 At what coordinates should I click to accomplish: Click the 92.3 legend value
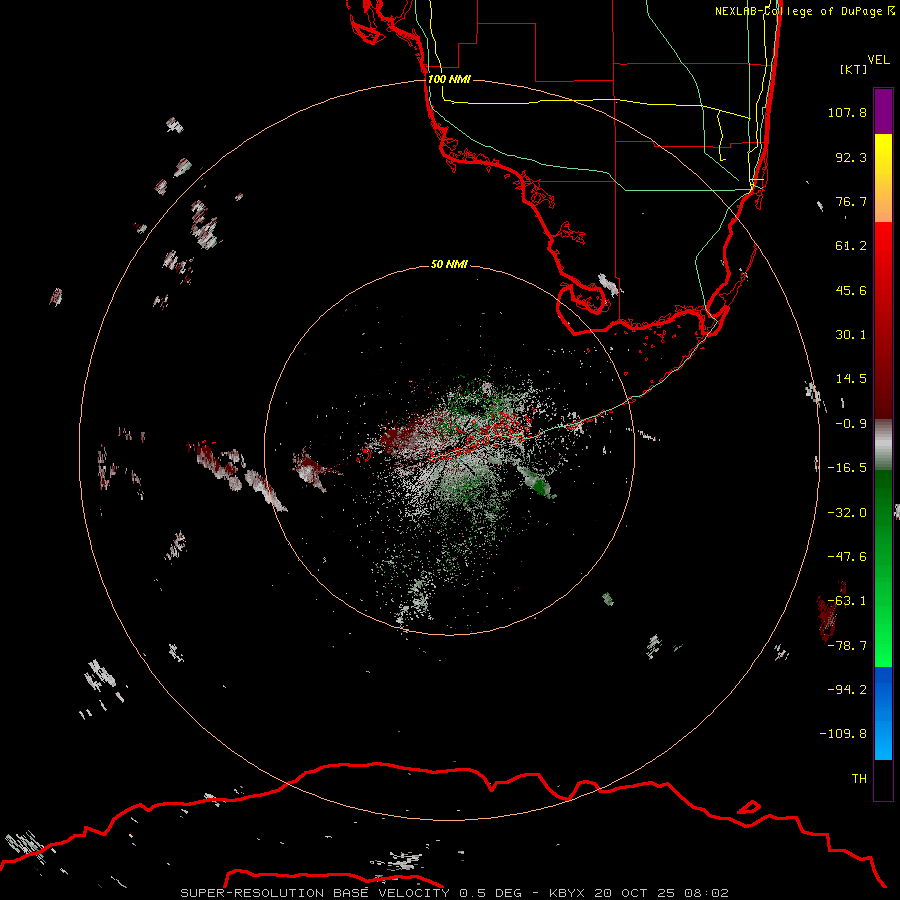pyautogui.click(x=851, y=157)
